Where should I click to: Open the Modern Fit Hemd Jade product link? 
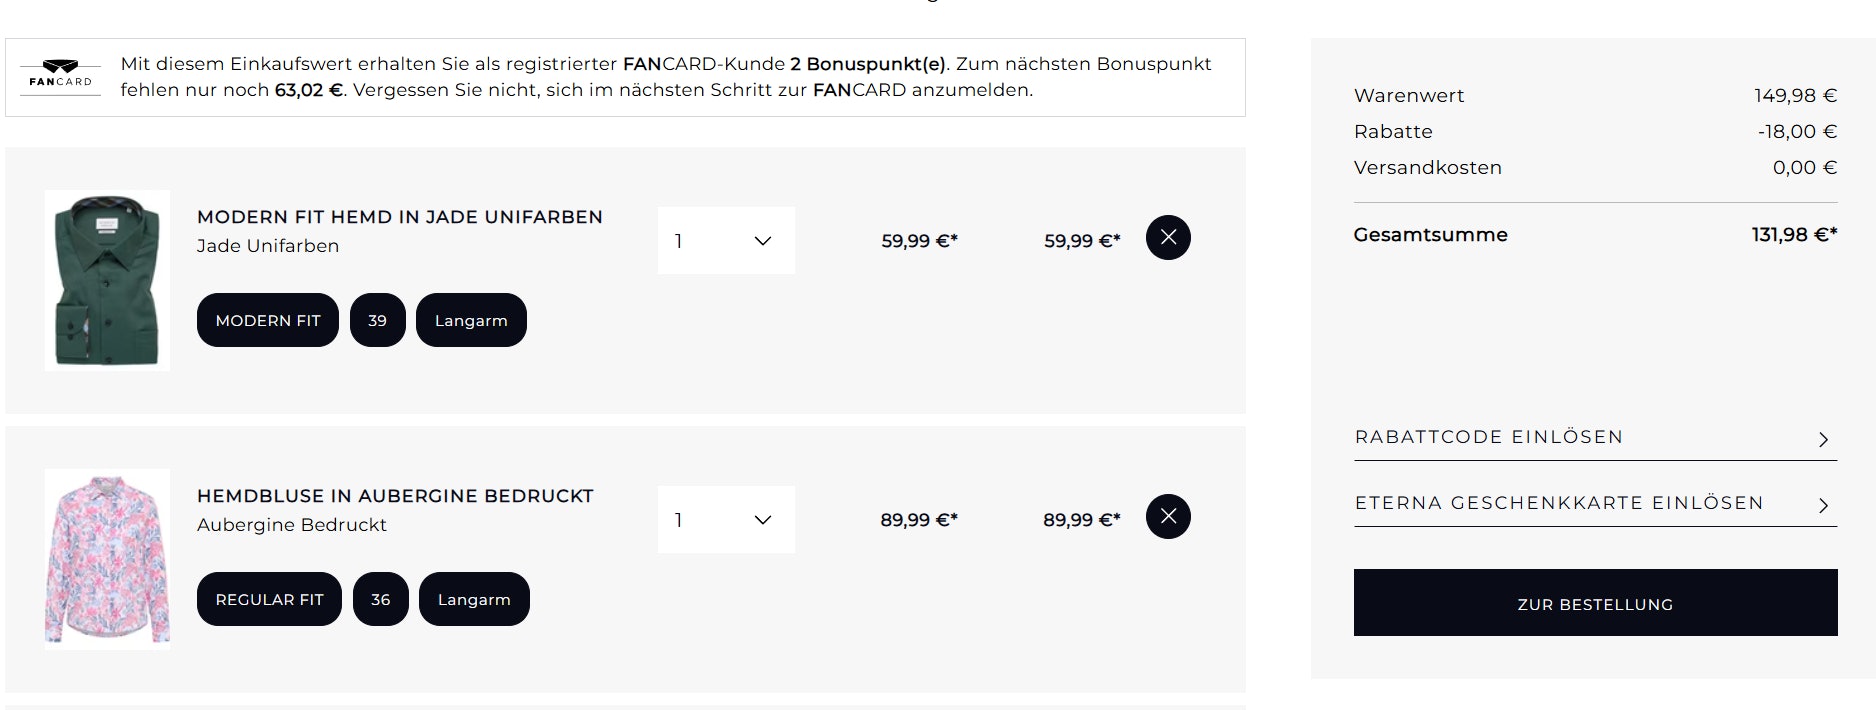(400, 217)
